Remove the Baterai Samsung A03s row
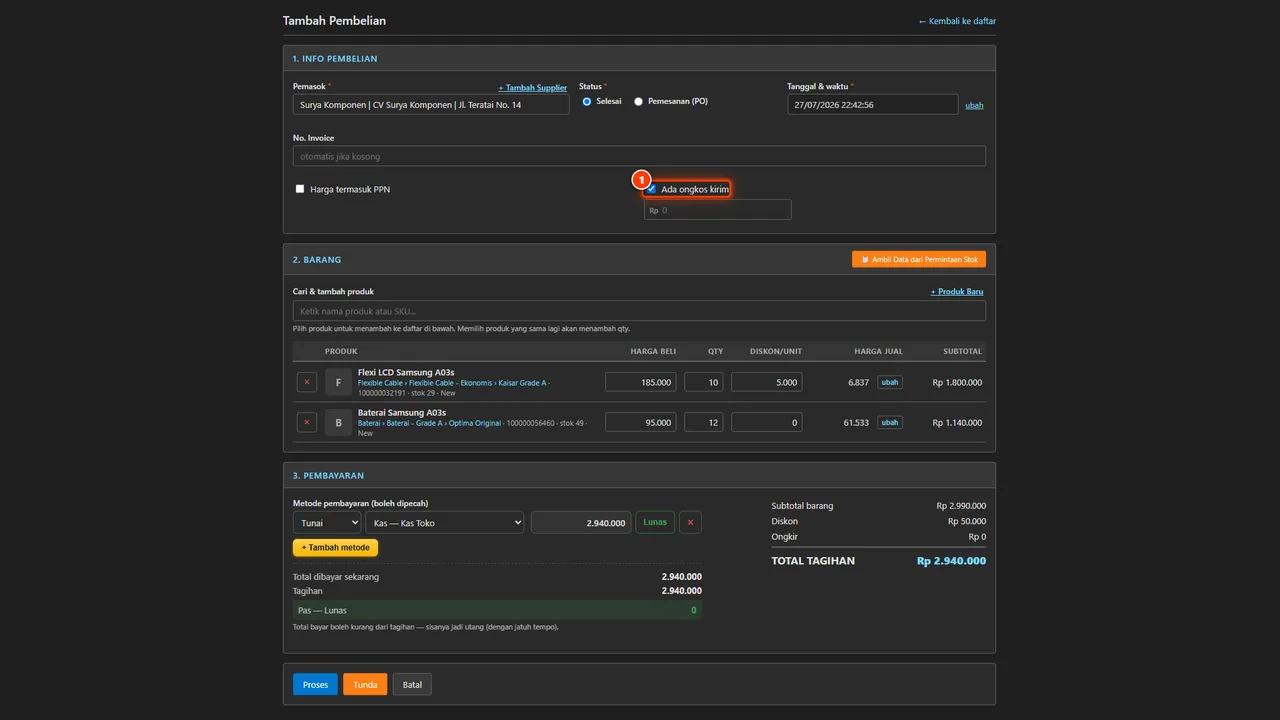 click(x=307, y=422)
